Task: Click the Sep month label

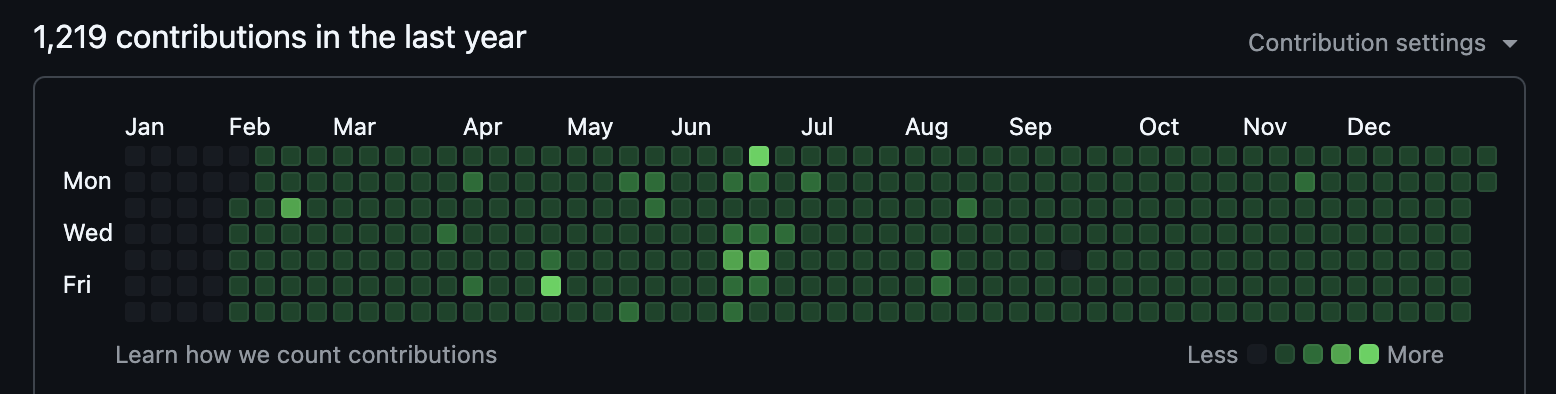Action: (1030, 128)
